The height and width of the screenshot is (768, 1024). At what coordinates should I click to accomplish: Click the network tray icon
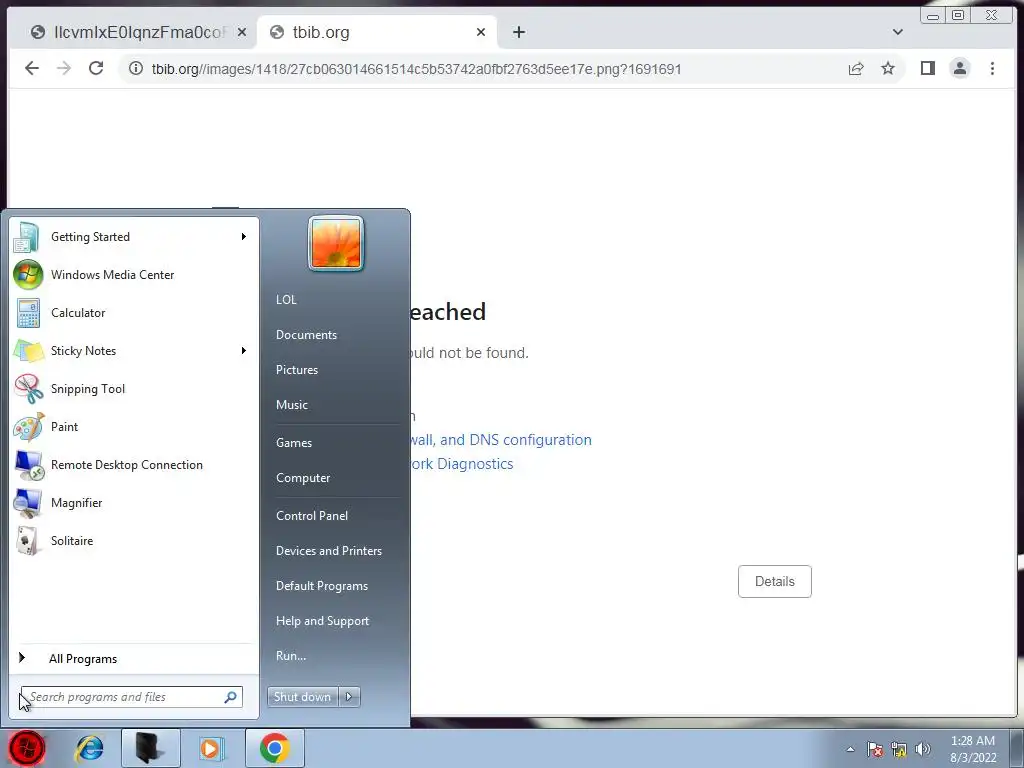(899, 749)
